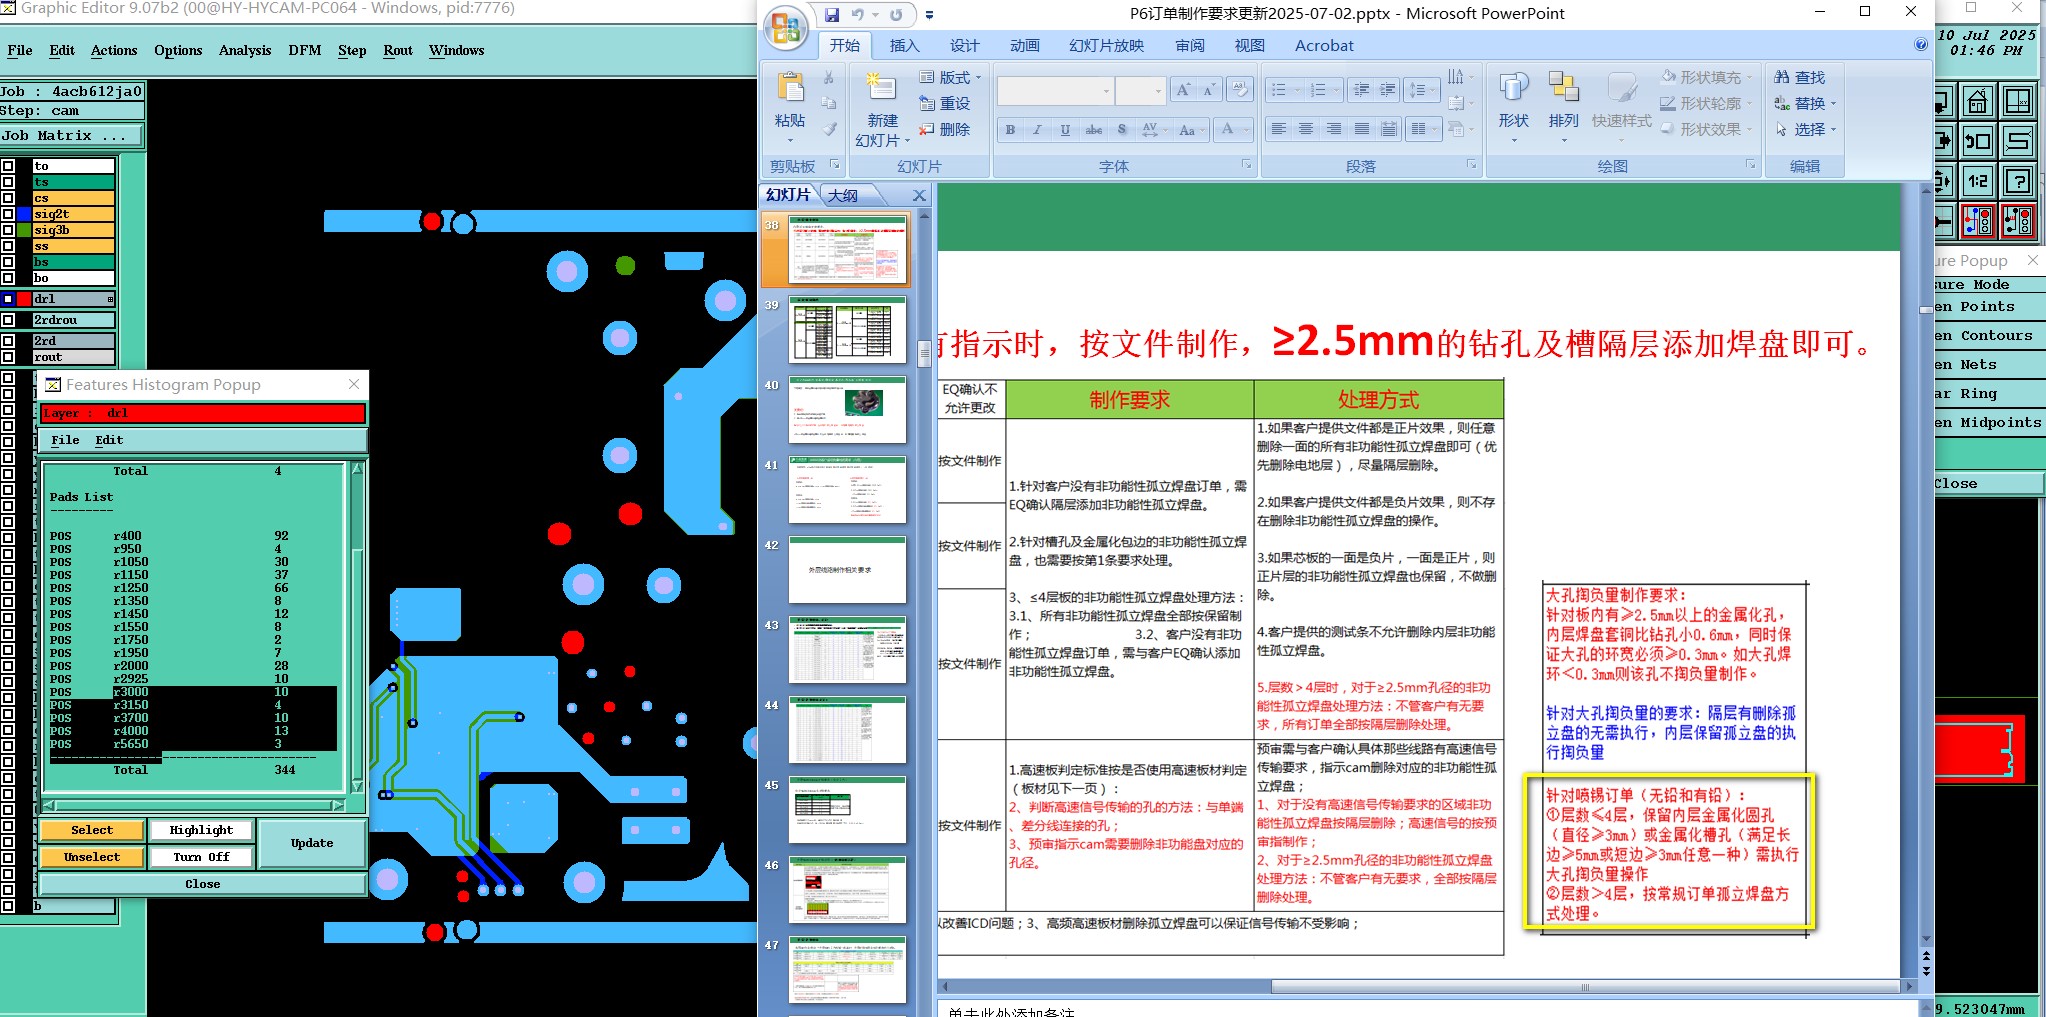Click the Update button in histogram popup
Viewport: 2046px width, 1017px height.
coord(312,843)
